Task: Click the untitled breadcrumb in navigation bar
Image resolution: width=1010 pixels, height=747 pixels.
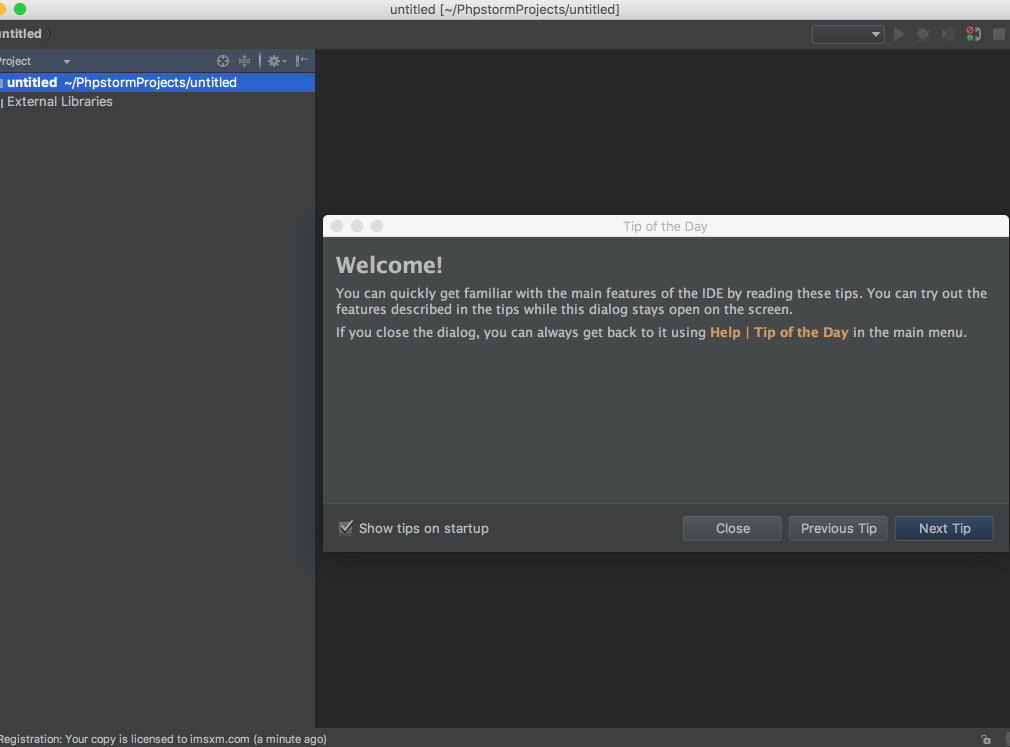Action: pyautogui.click(x=21, y=34)
